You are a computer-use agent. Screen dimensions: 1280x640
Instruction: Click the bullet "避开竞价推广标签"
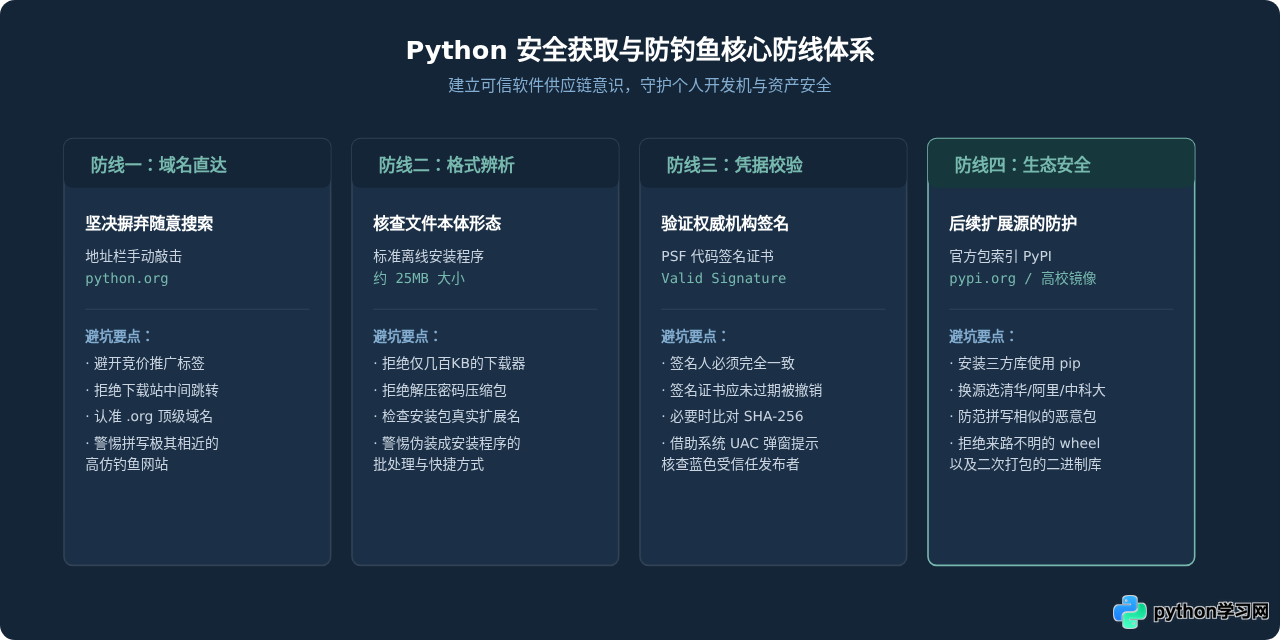[145, 363]
